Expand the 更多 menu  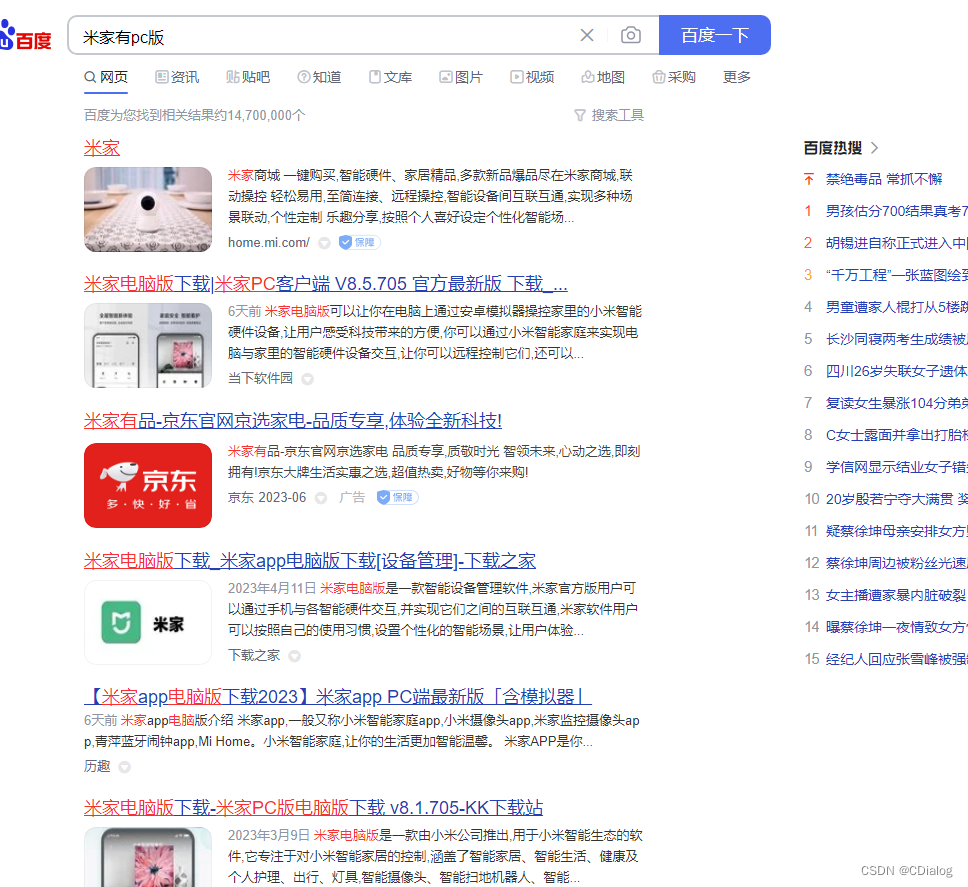coord(737,77)
